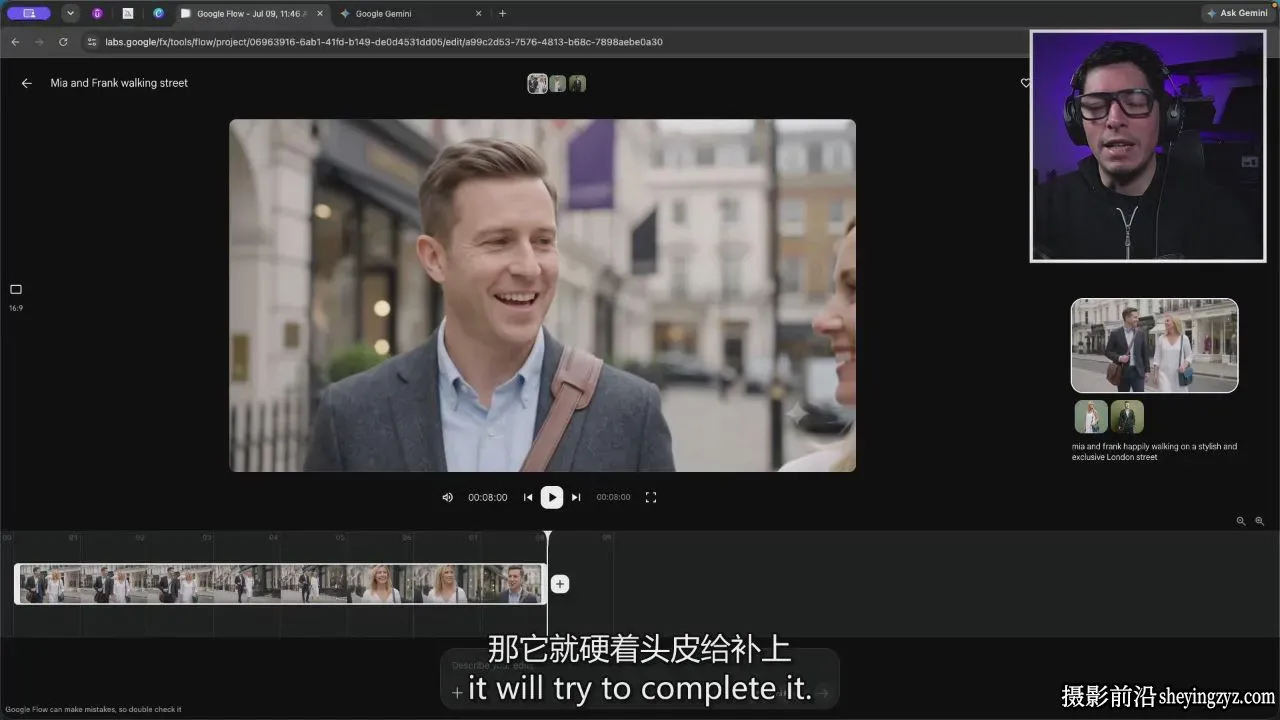The height and width of the screenshot is (720, 1280).
Task: Skip to next clip in player
Action: pyautogui.click(x=576, y=497)
